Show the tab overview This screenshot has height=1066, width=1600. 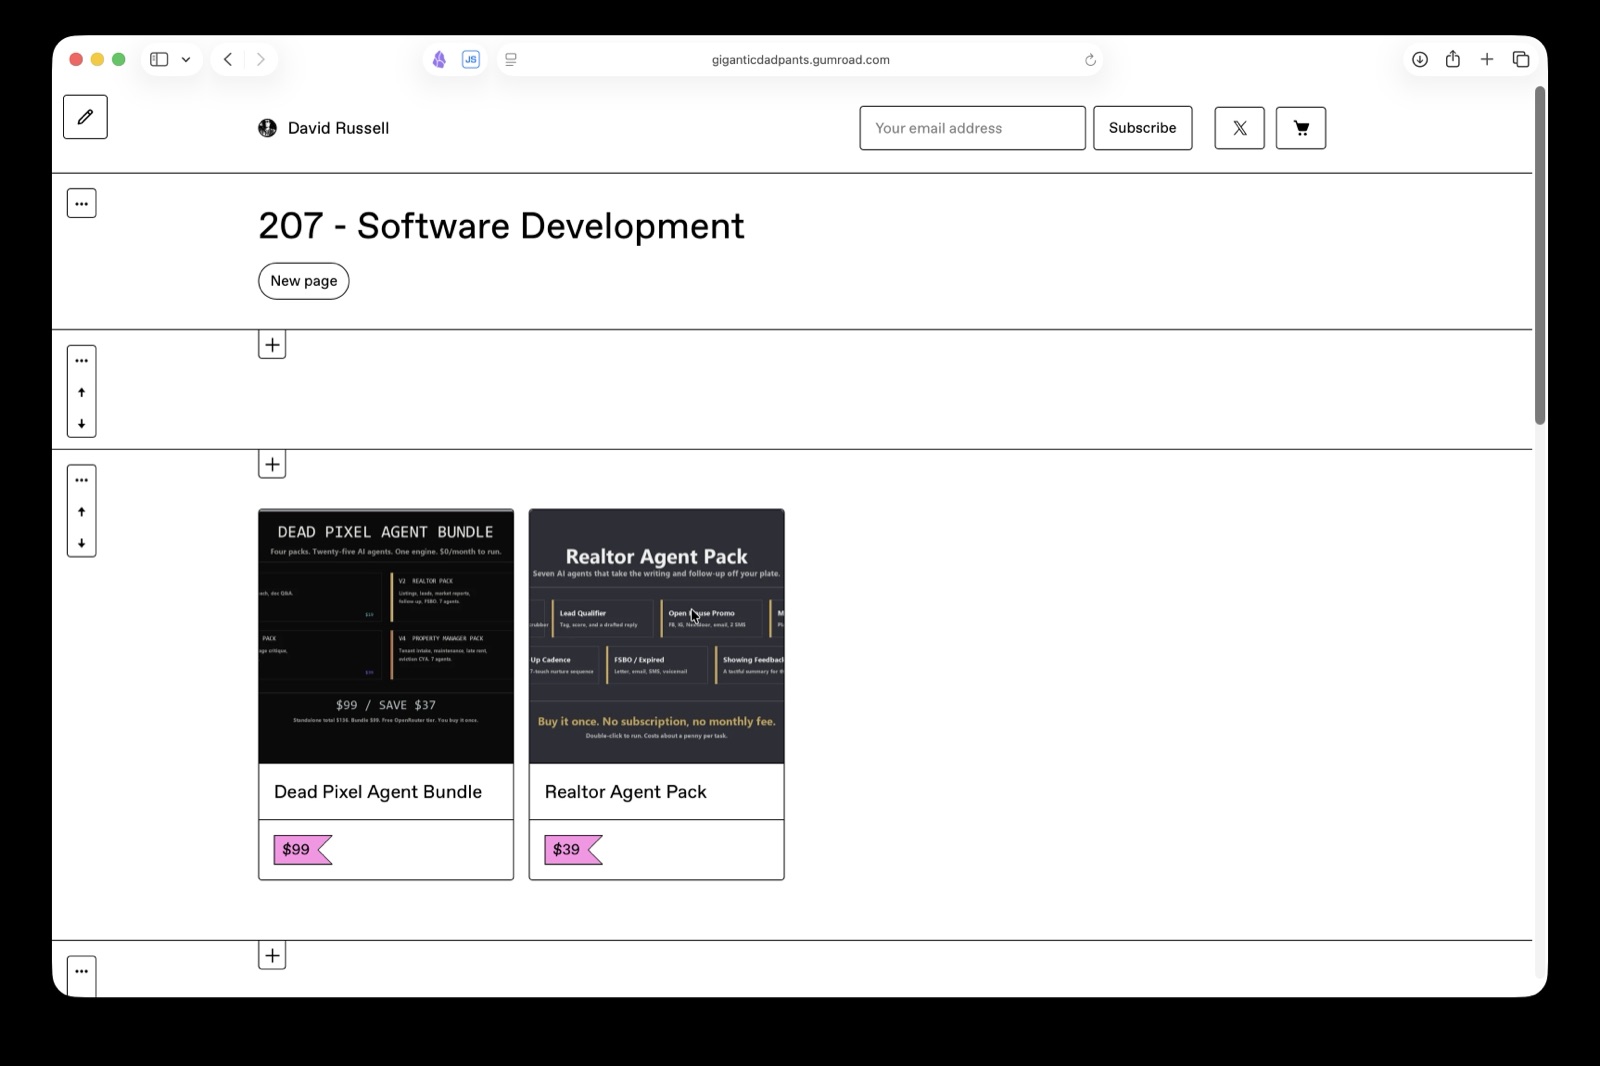[1521, 59]
